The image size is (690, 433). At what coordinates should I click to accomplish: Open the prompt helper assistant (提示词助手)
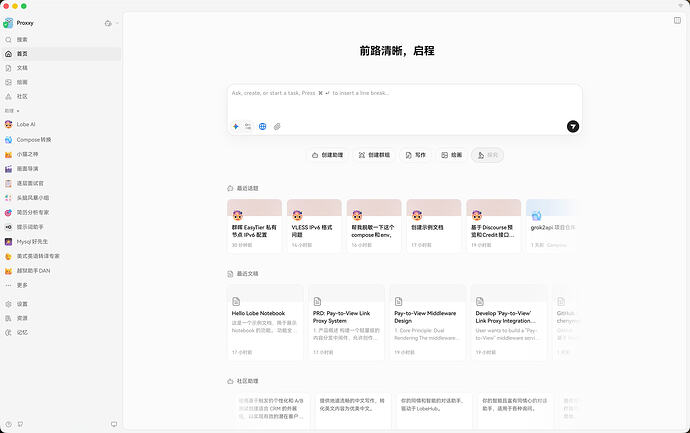click(61, 227)
